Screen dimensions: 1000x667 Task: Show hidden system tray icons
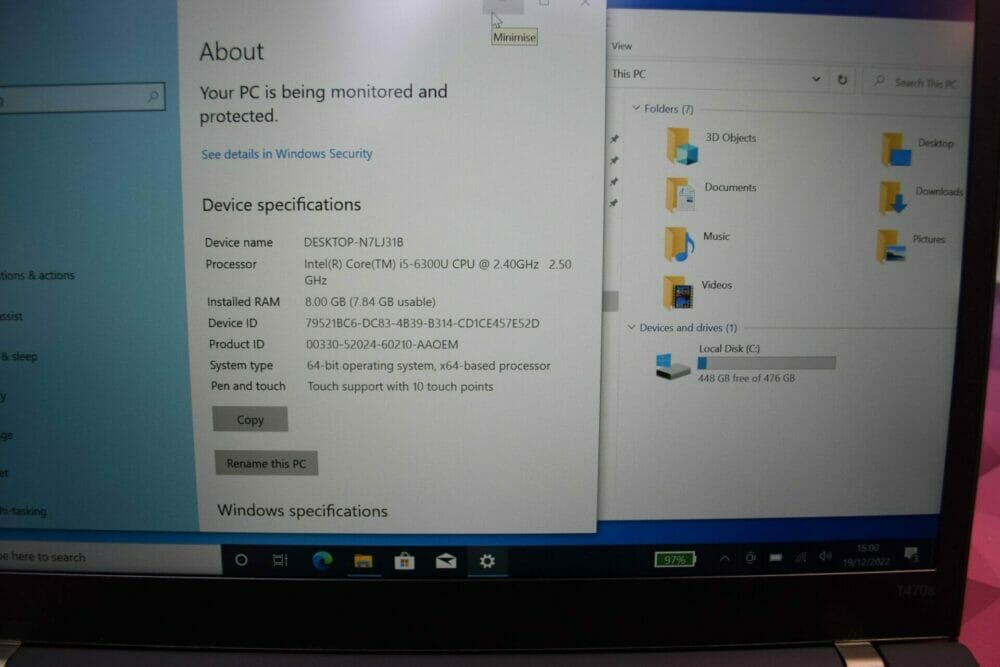[724, 558]
